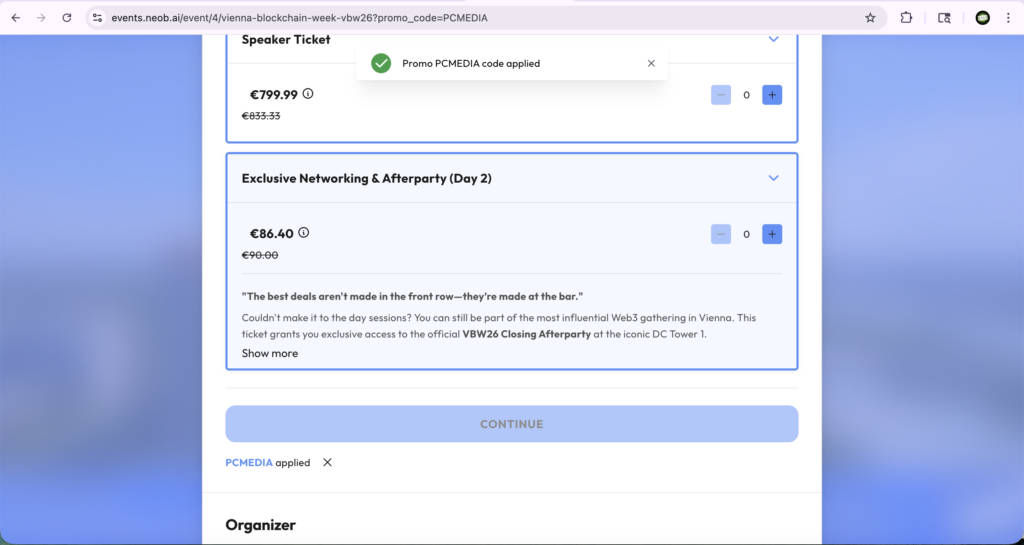Click the info icon next to €799.99
The width and height of the screenshot is (1024, 545).
click(x=308, y=94)
